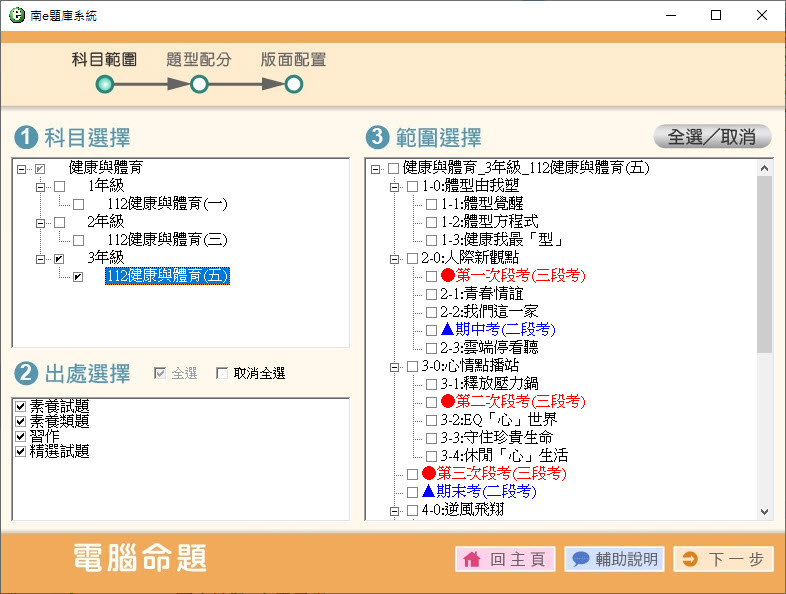This screenshot has width=786, height=594.
Task: Collapse the 2-0:人際新觀點 chapter node
Action: click(395, 258)
